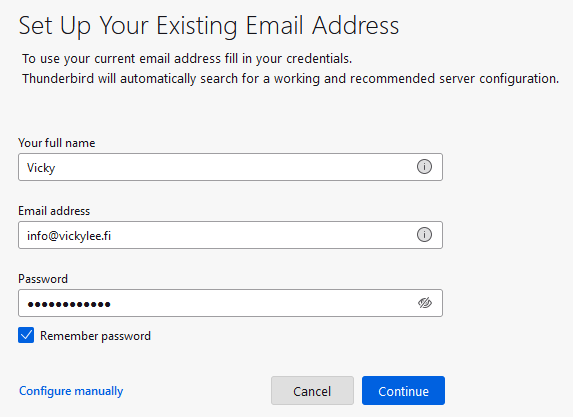Click the Cancel button
This screenshot has height=417, width=573.
pyautogui.click(x=312, y=391)
